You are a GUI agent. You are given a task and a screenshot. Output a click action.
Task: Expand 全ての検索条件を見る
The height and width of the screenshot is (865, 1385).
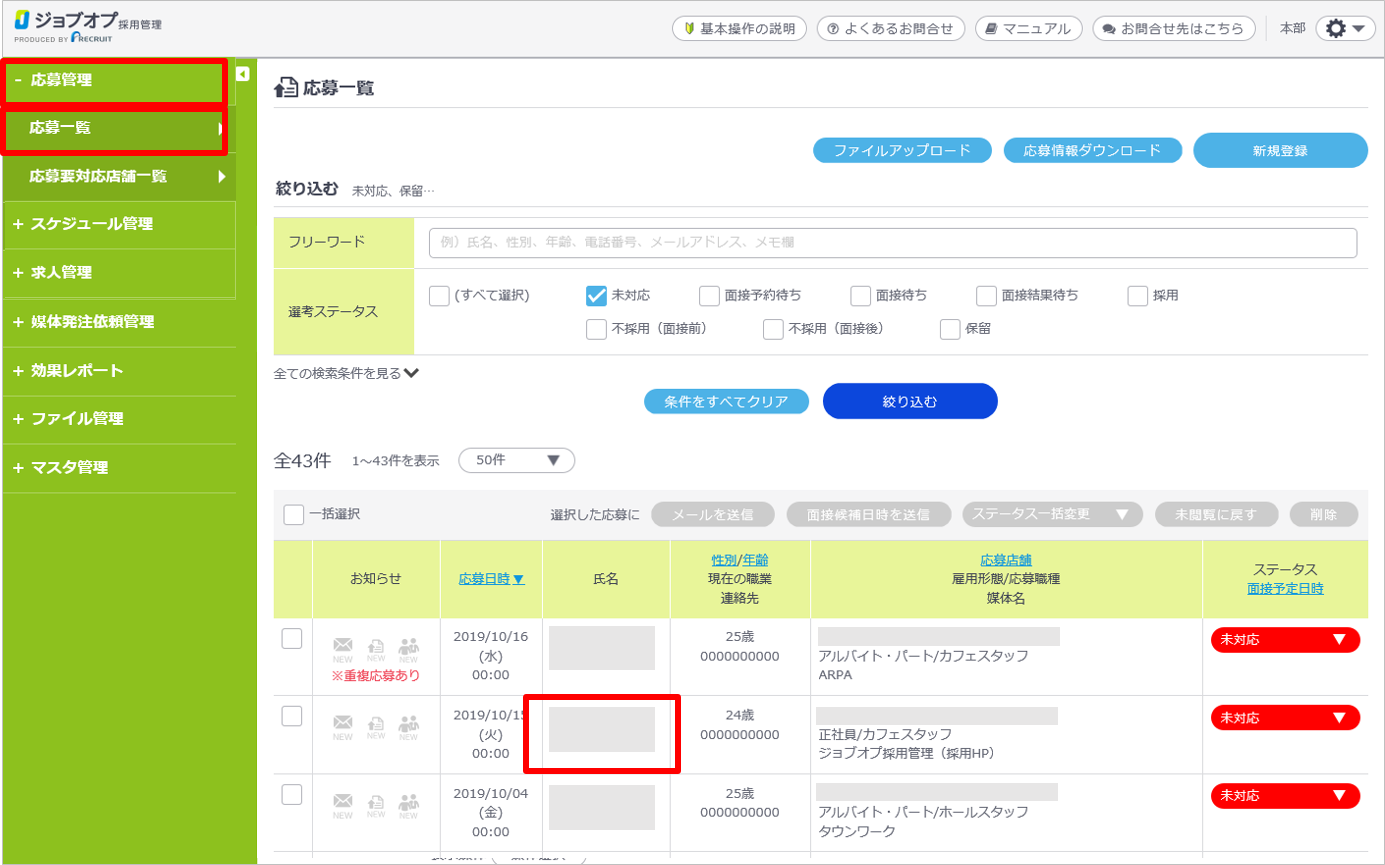pos(346,373)
